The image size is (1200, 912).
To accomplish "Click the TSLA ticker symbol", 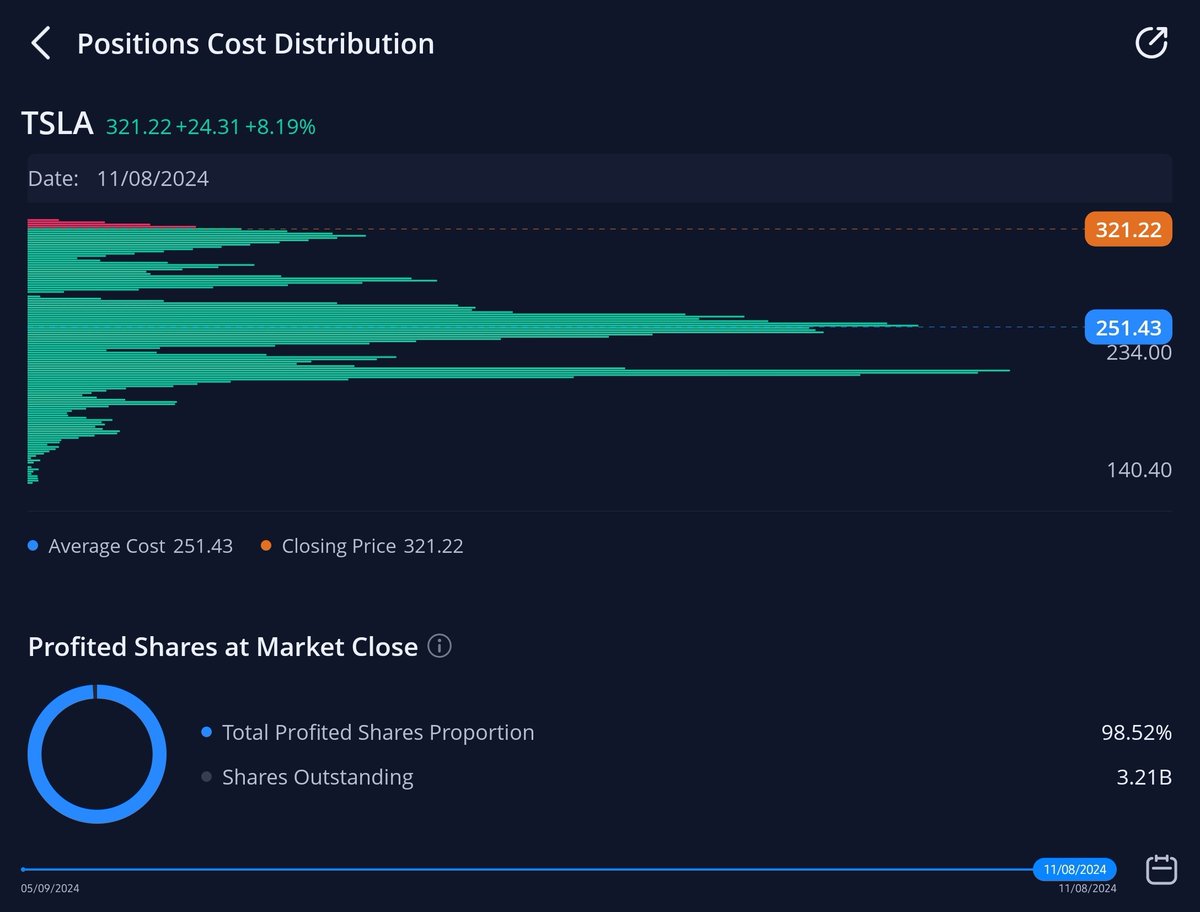I will 57,125.
